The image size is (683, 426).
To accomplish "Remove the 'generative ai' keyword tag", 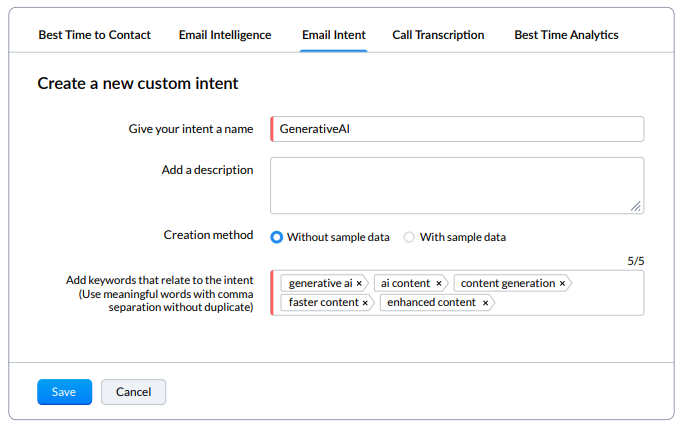I will [x=359, y=284].
